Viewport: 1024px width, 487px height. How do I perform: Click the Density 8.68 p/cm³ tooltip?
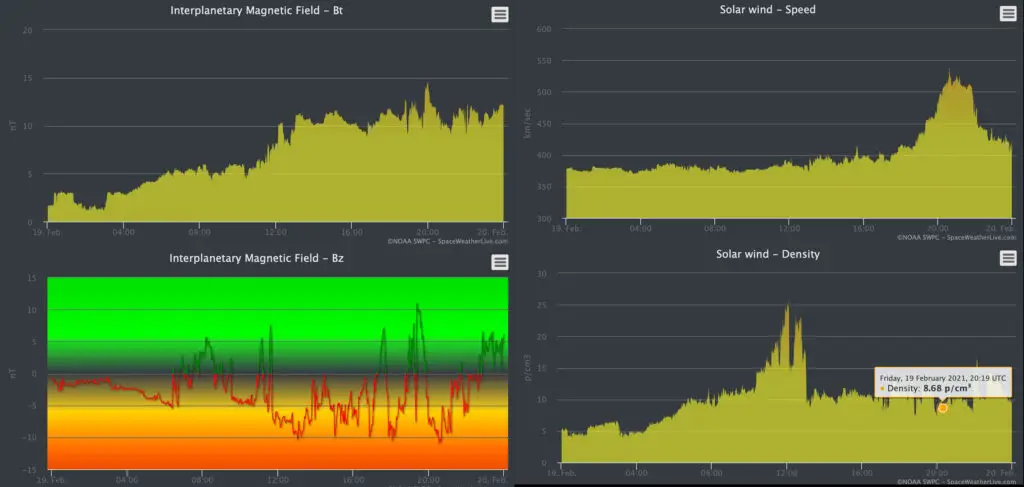[x=942, y=382]
